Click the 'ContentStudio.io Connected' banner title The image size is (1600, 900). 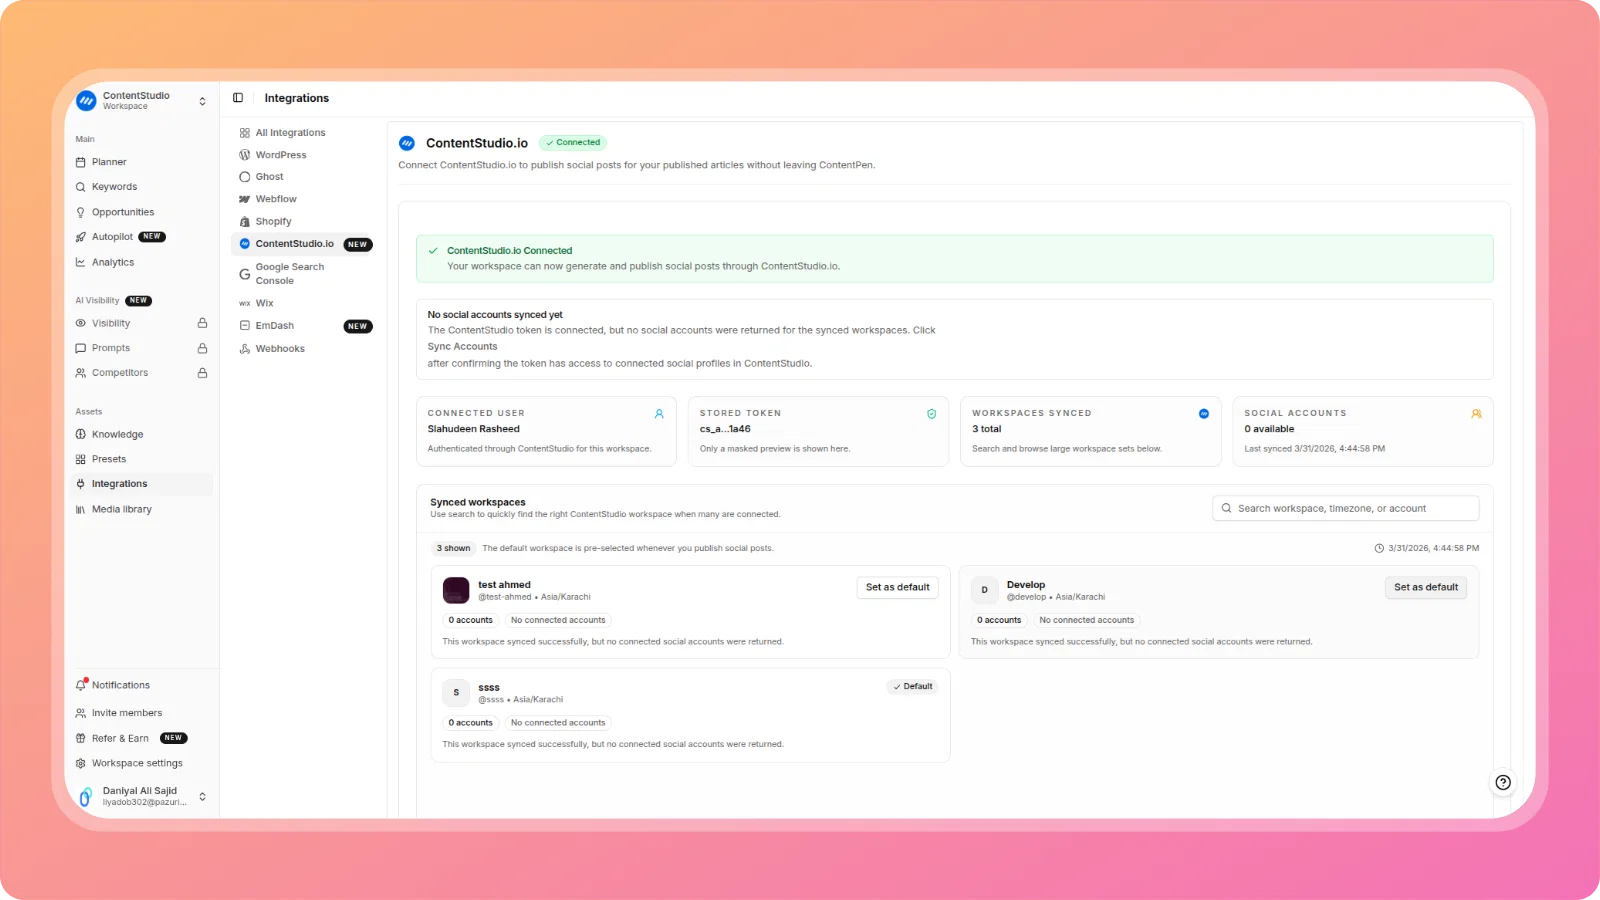(x=510, y=251)
